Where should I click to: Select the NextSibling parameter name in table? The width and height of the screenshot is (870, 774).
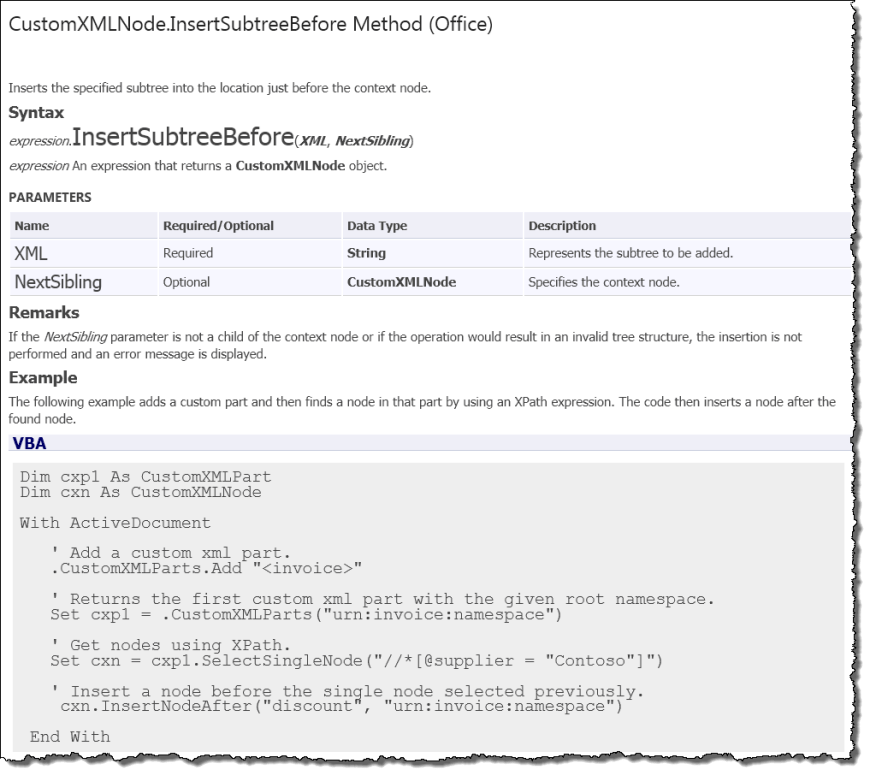click(56, 282)
